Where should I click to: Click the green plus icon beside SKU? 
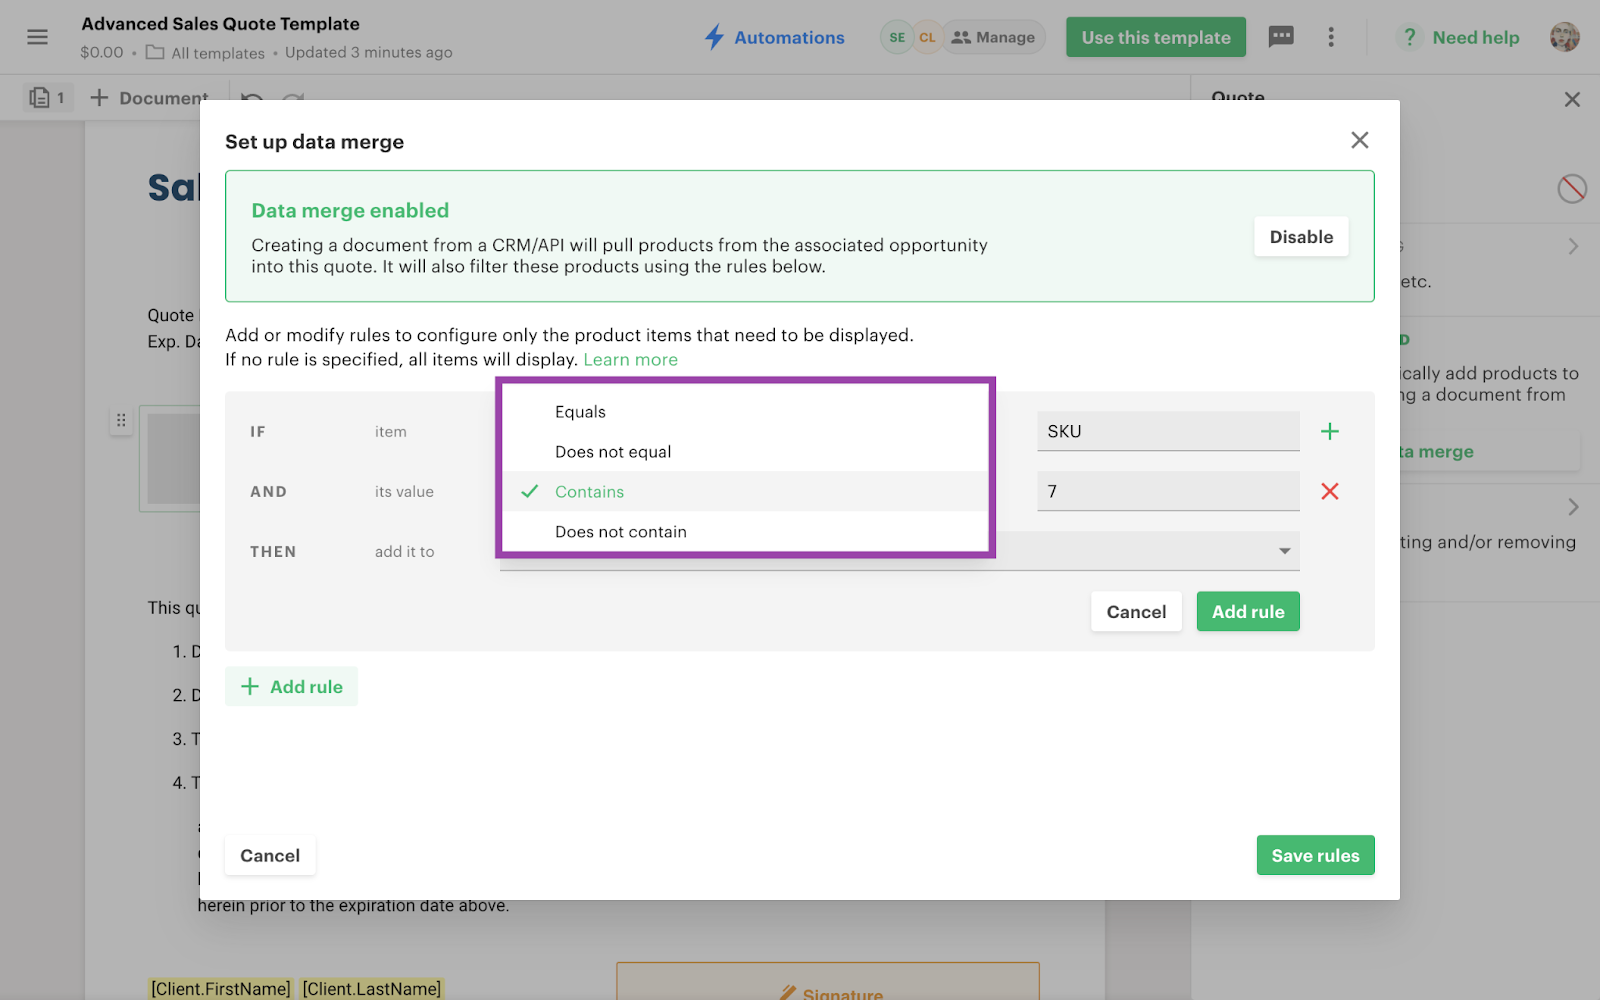coord(1329,431)
